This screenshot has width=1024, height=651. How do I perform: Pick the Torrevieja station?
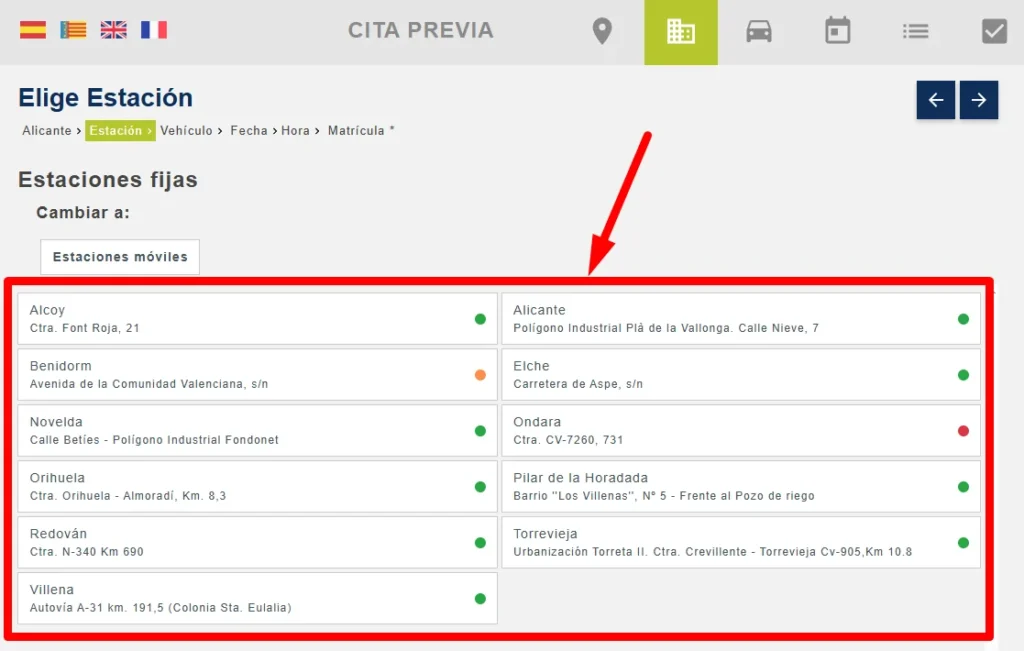pos(740,543)
